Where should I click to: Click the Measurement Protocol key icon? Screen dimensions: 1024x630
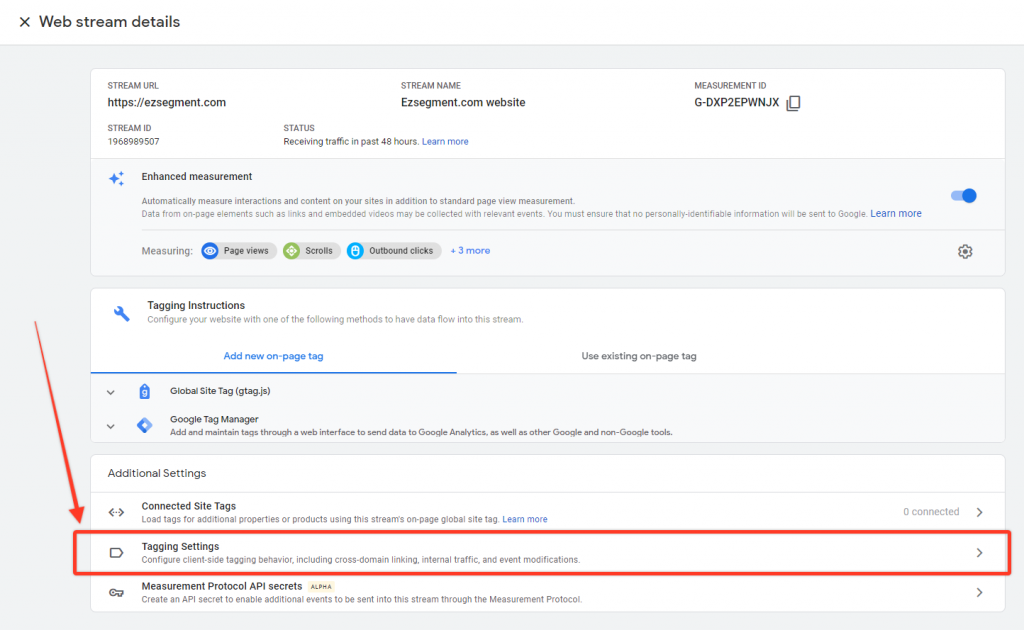point(116,593)
